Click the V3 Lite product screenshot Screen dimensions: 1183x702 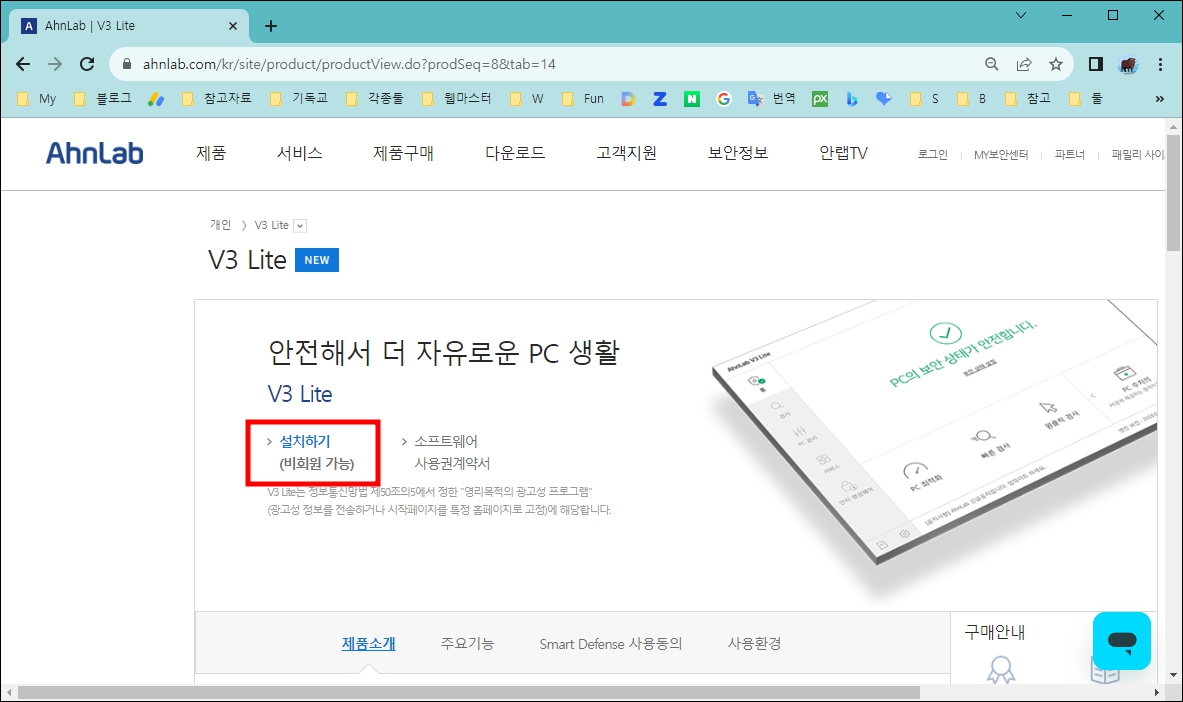pyautogui.click(x=934, y=440)
